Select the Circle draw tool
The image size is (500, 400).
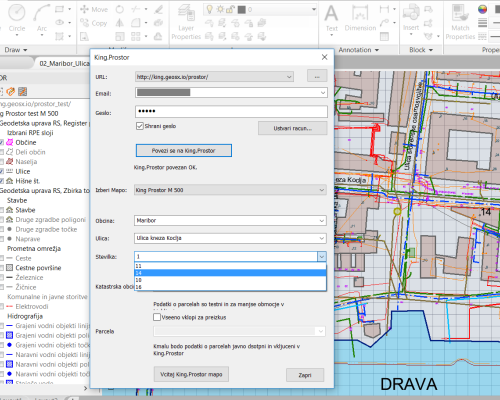17,18
